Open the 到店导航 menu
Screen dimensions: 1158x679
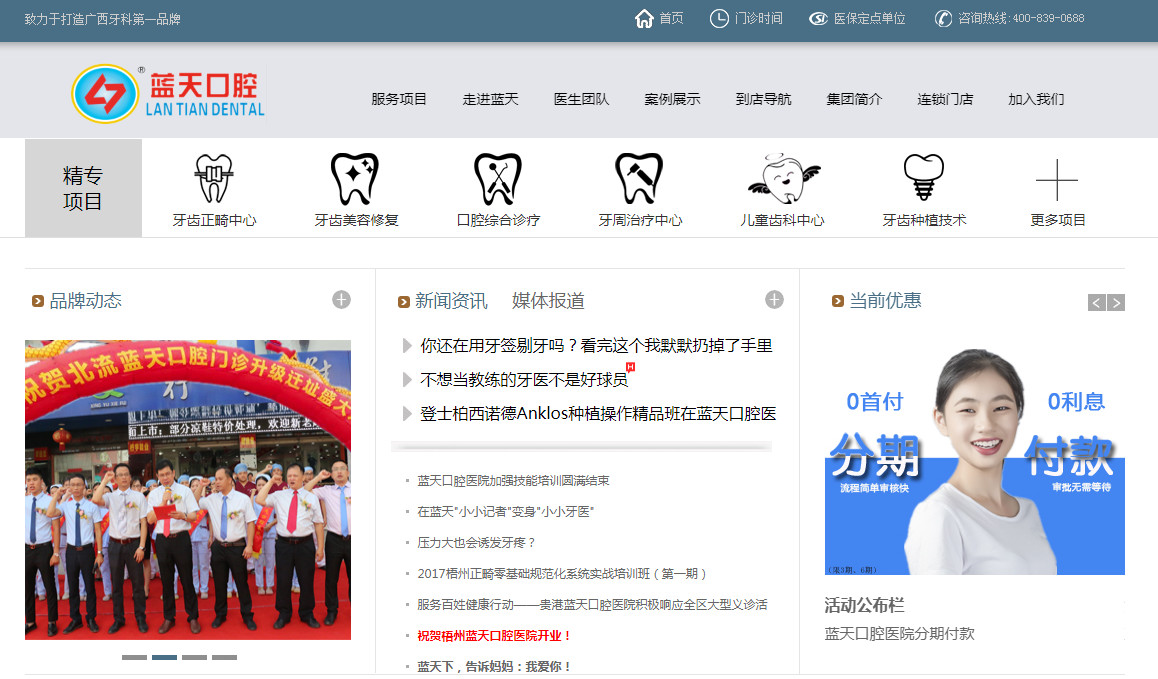click(x=763, y=99)
